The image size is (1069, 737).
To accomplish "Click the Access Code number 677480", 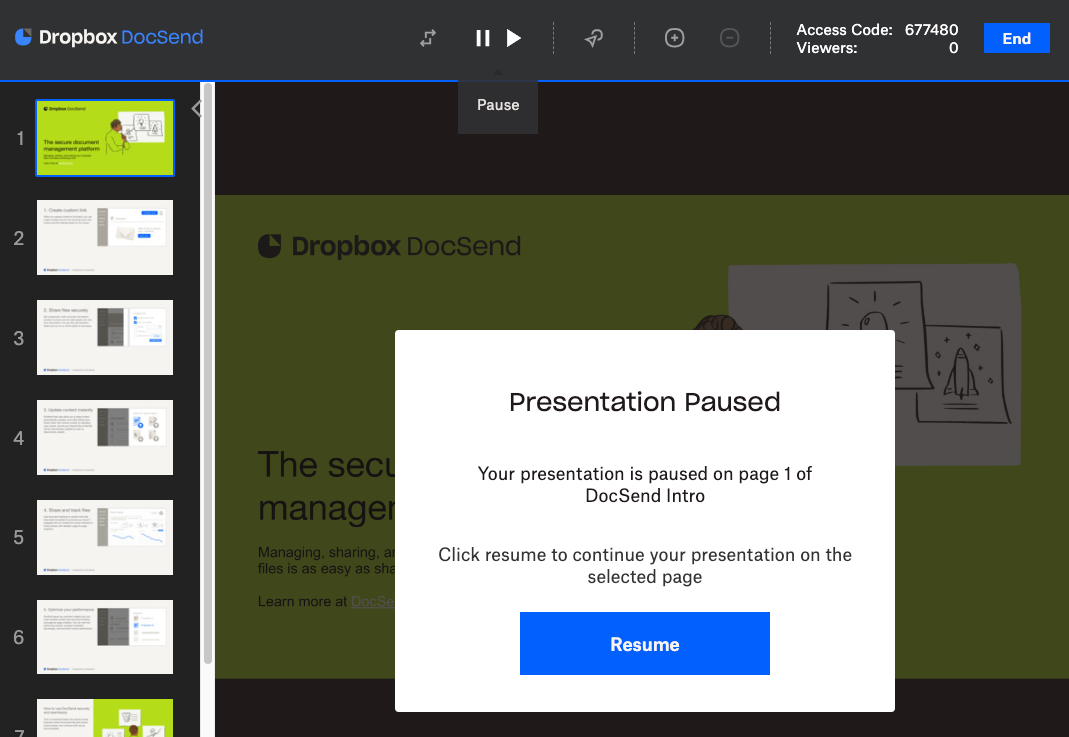I will (x=931, y=30).
